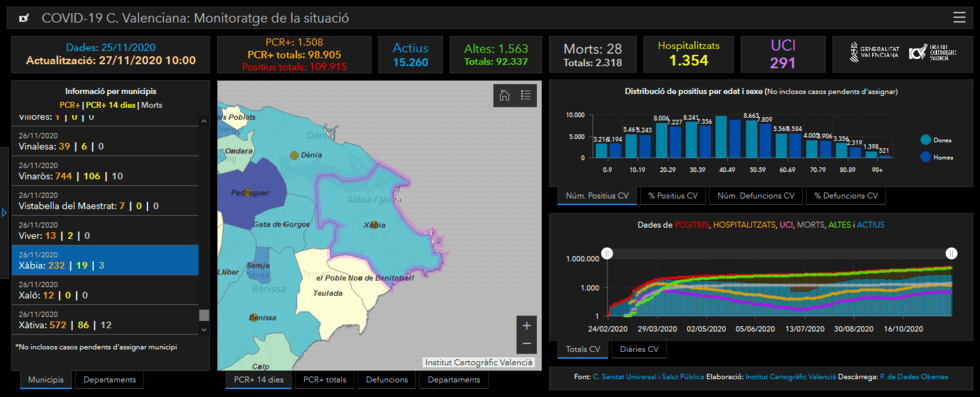Click the map attribution Institut Cartogràfic Valencià
Screen dimensions: 980x397
tap(479, 362)
